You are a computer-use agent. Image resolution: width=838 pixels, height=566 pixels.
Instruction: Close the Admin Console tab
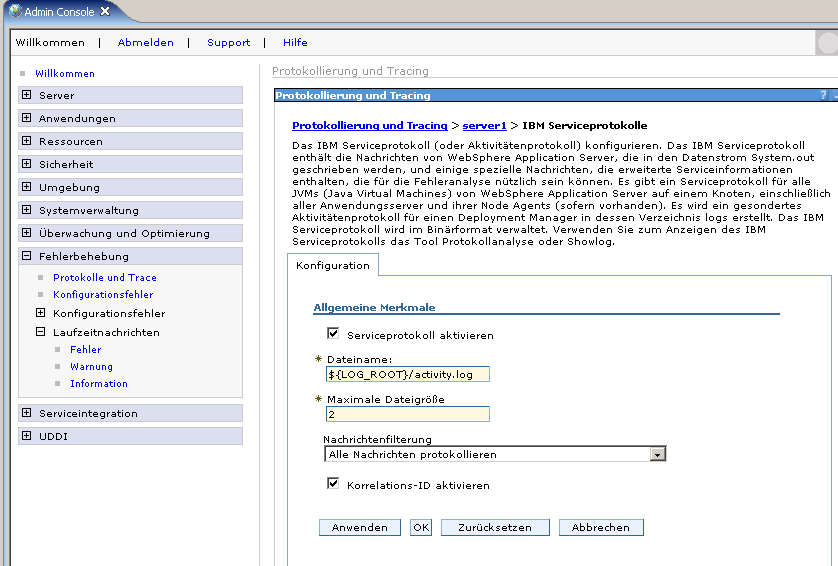click(105, 11)
